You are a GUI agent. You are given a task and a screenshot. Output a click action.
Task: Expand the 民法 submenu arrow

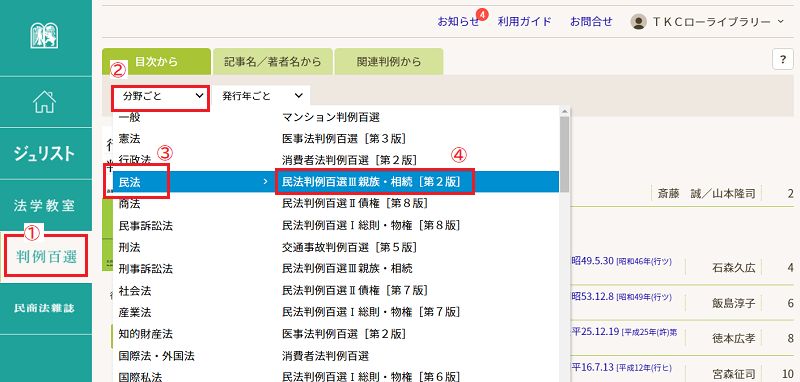[264, 182]
